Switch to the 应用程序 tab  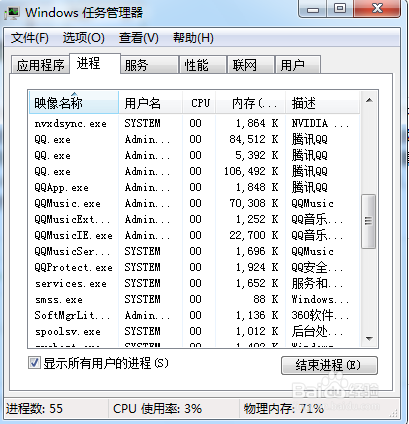coord(40,65)
